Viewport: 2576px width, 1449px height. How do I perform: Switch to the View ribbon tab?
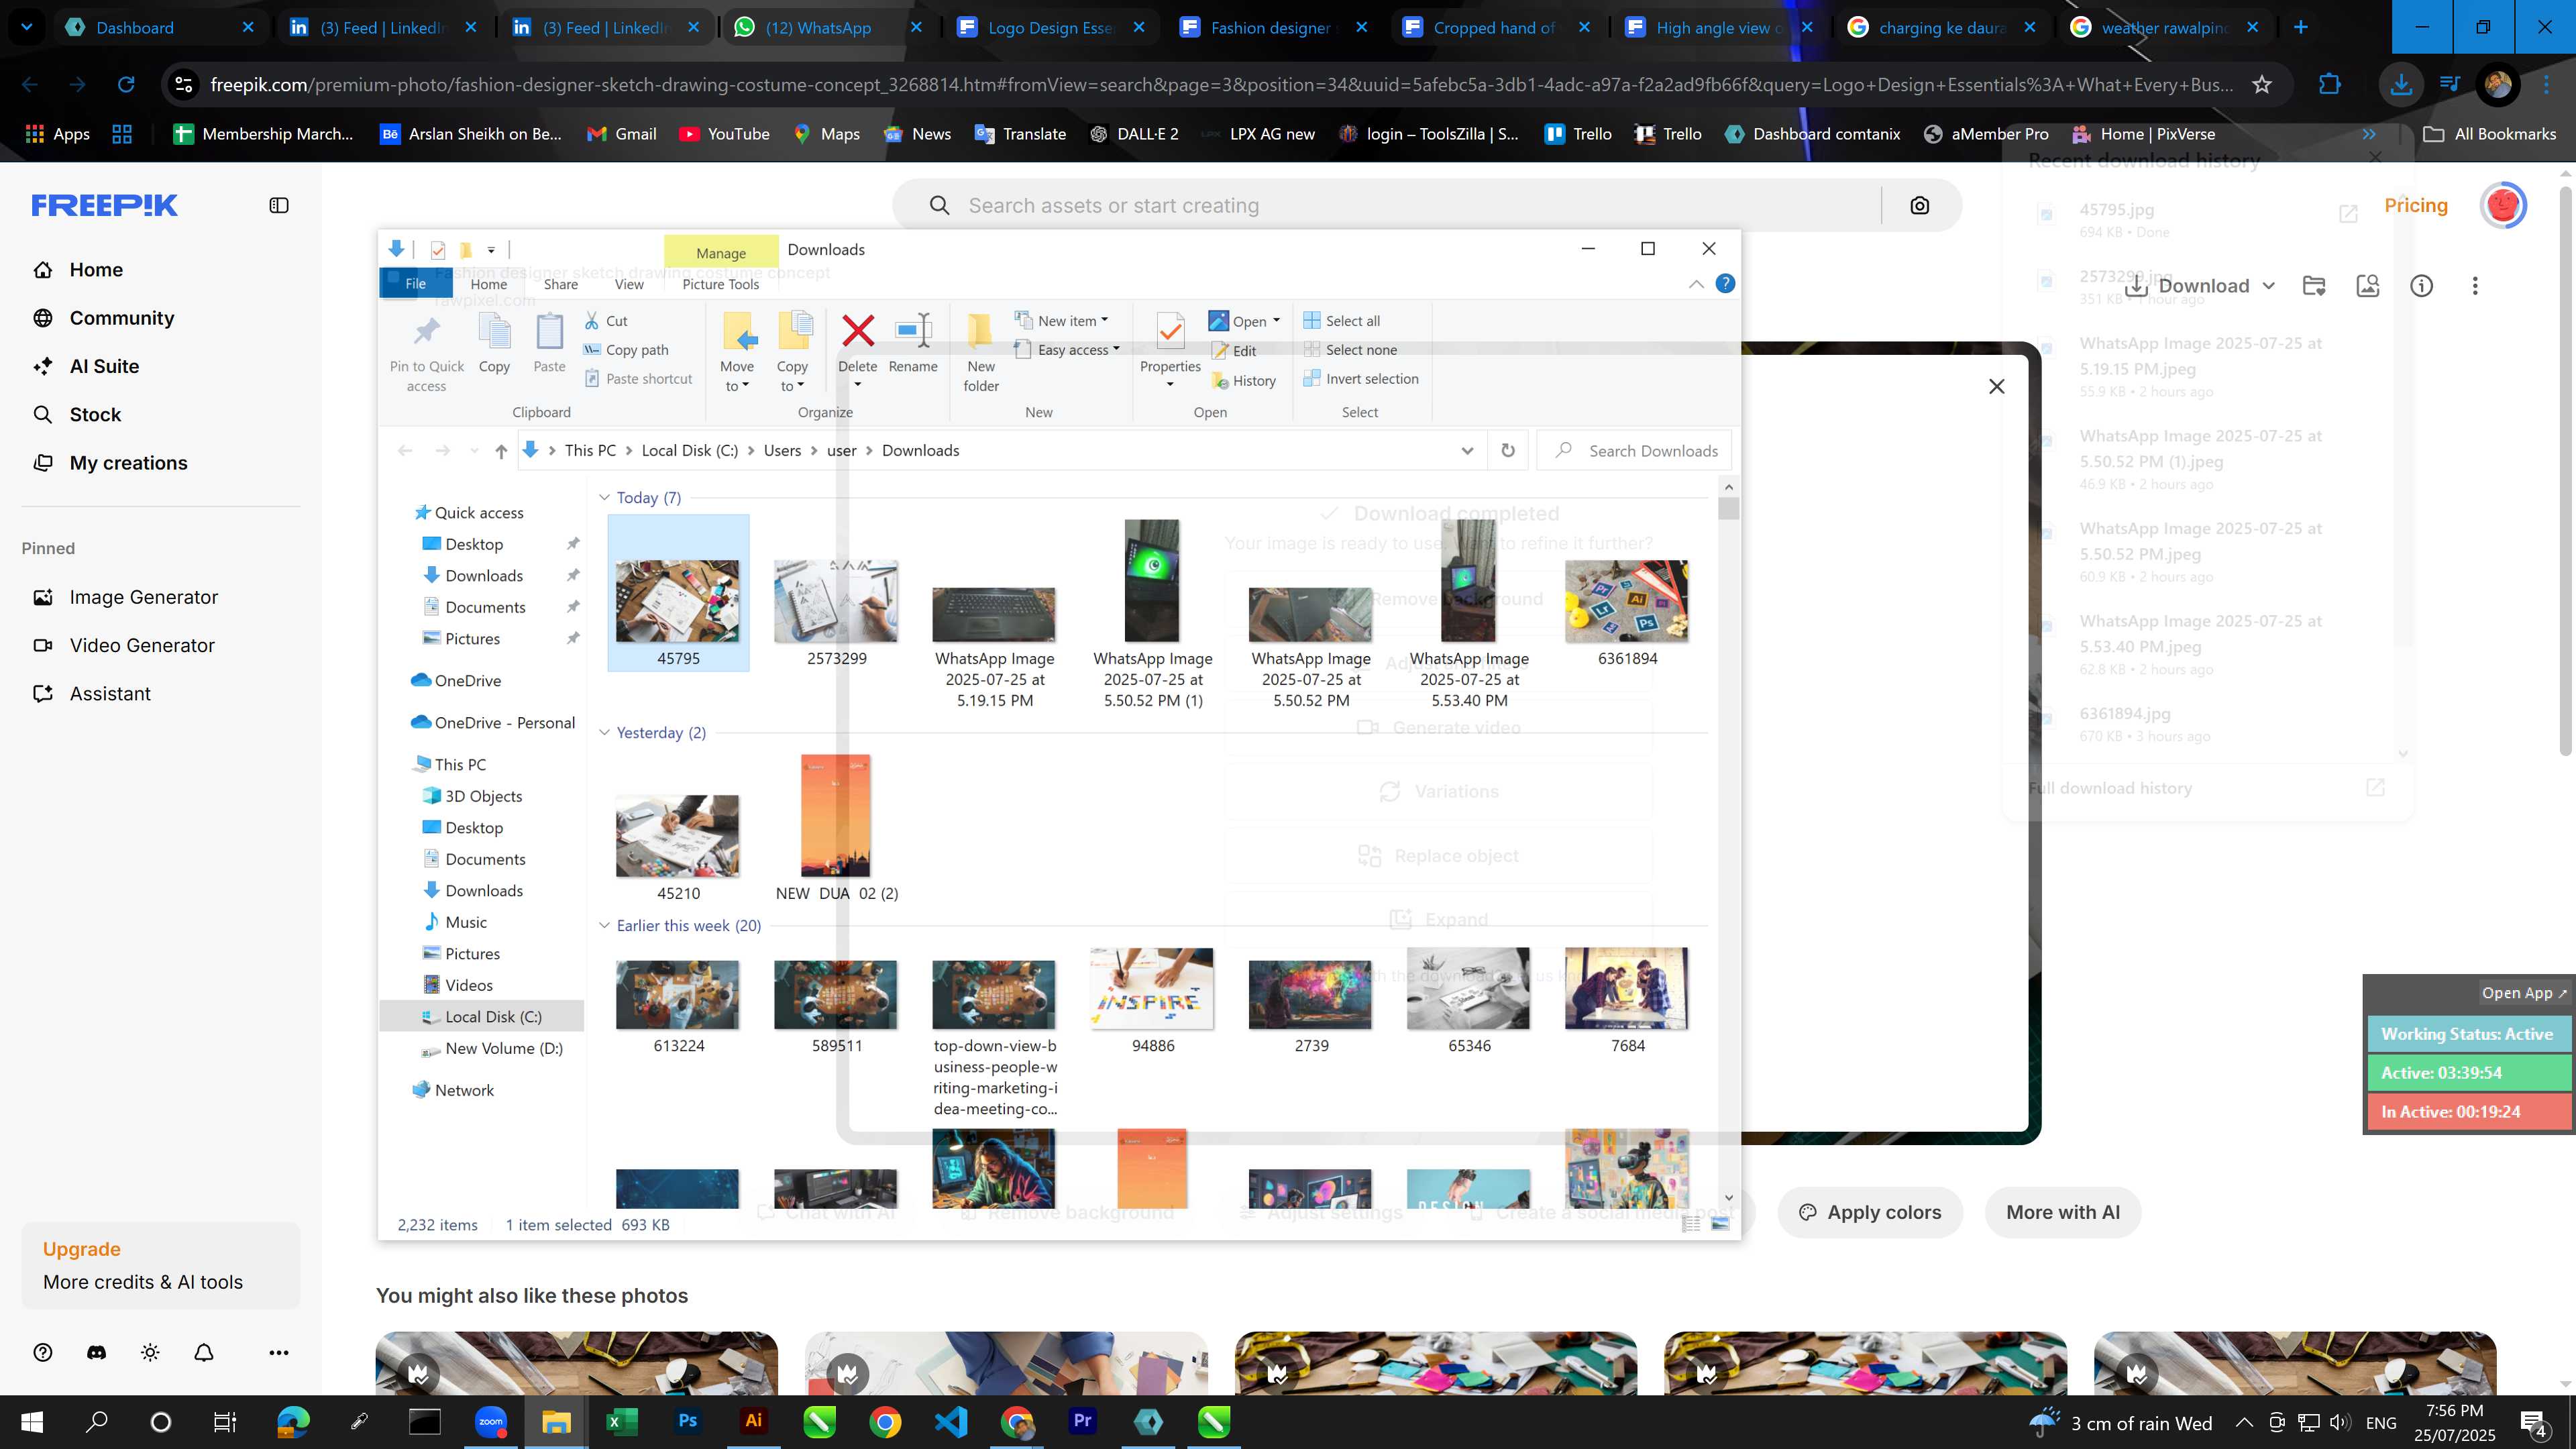coord(628,284)
